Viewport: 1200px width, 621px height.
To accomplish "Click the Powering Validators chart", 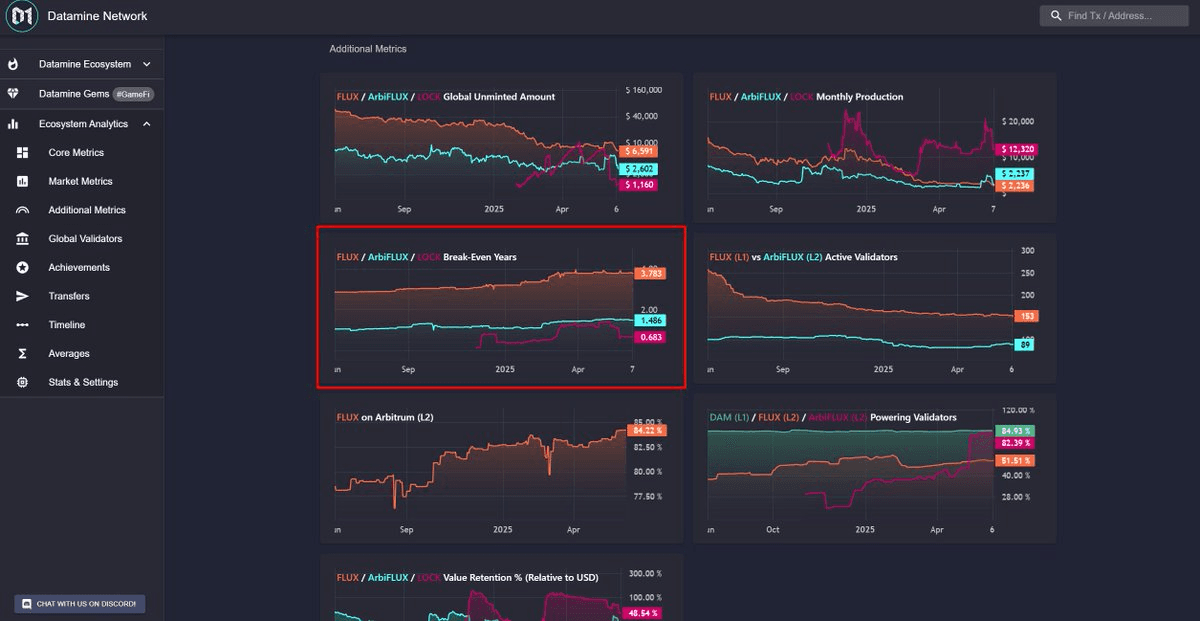I will pos(874,468).
